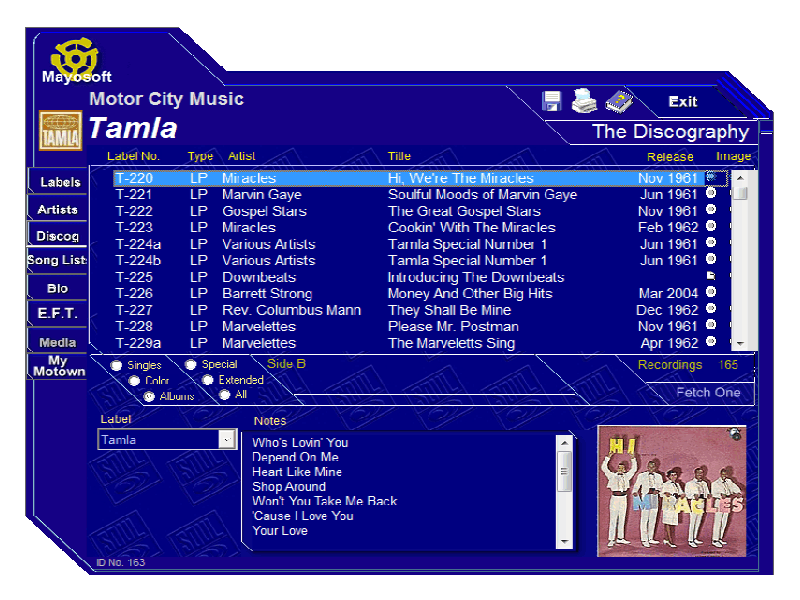Sort by Label No. column header

tap(133, 156)
